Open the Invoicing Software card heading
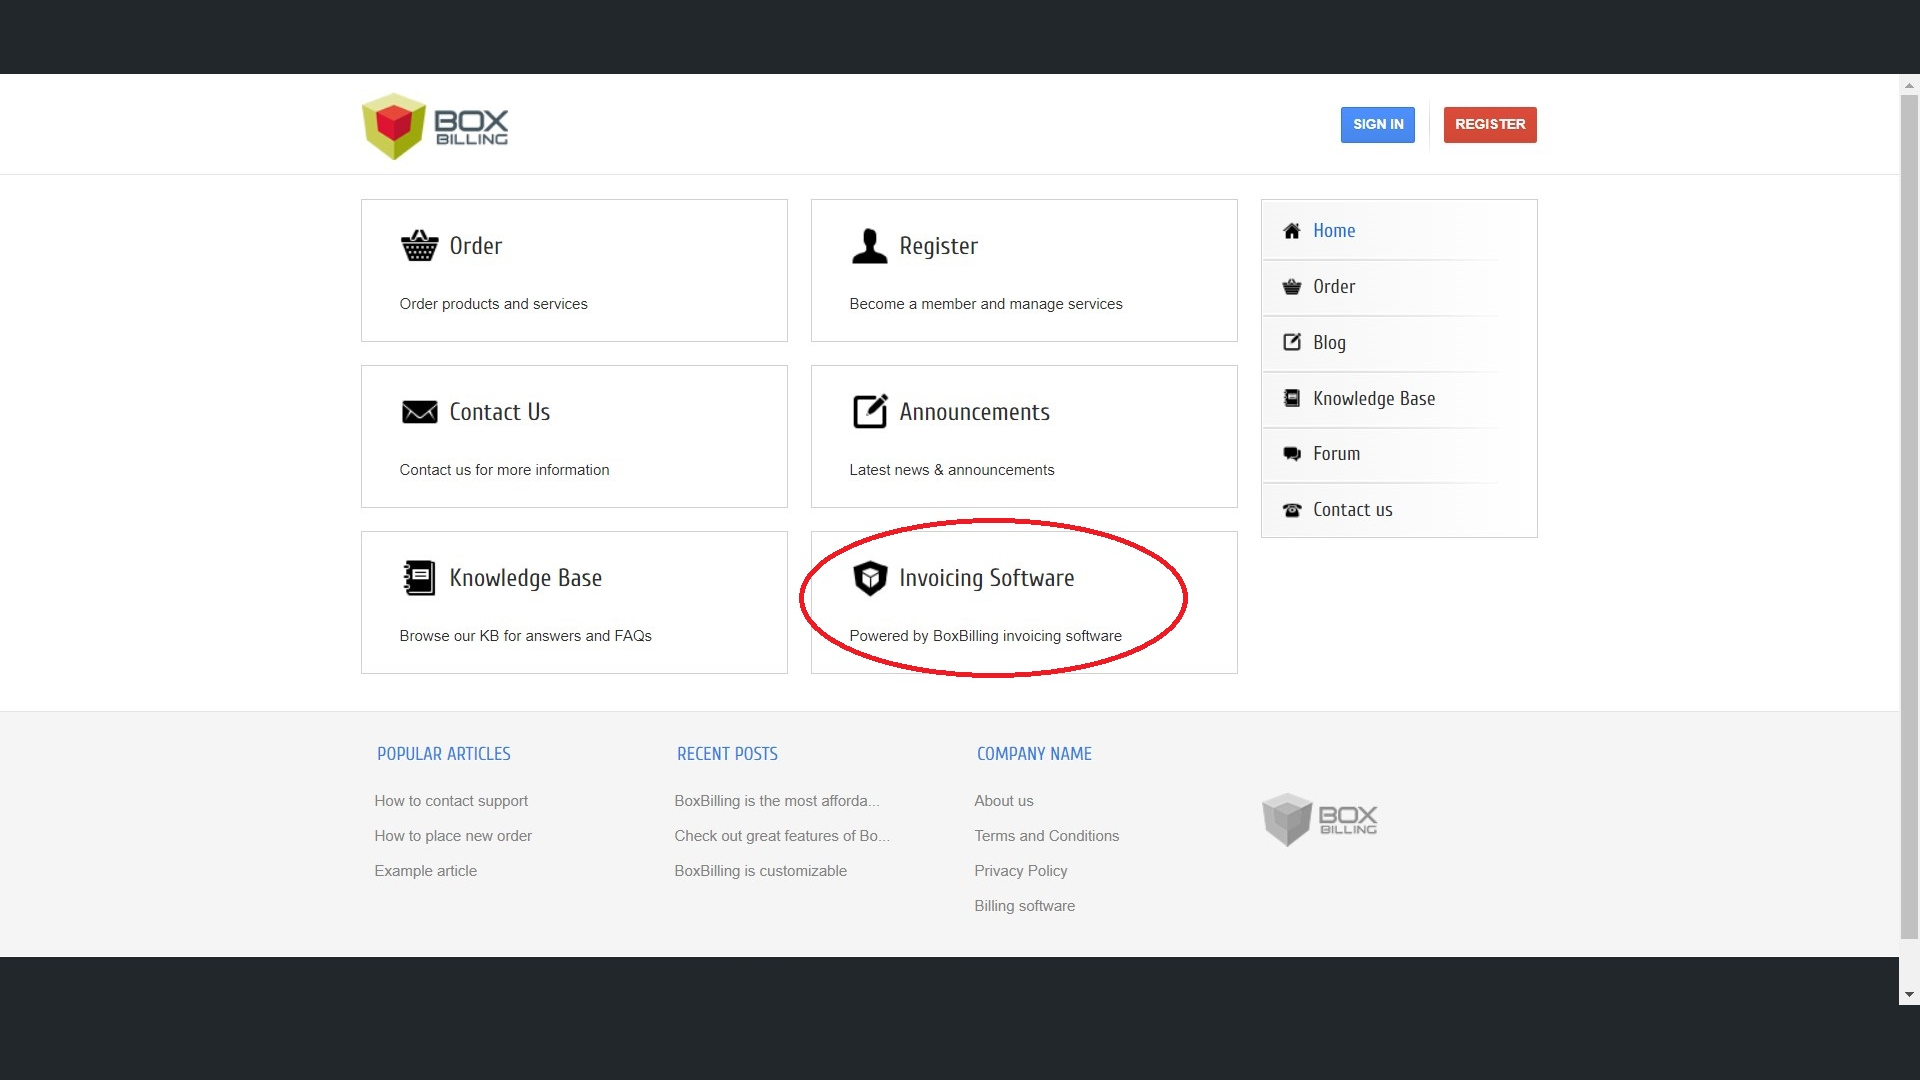Screen dimensions: 1920x1080 986,578
